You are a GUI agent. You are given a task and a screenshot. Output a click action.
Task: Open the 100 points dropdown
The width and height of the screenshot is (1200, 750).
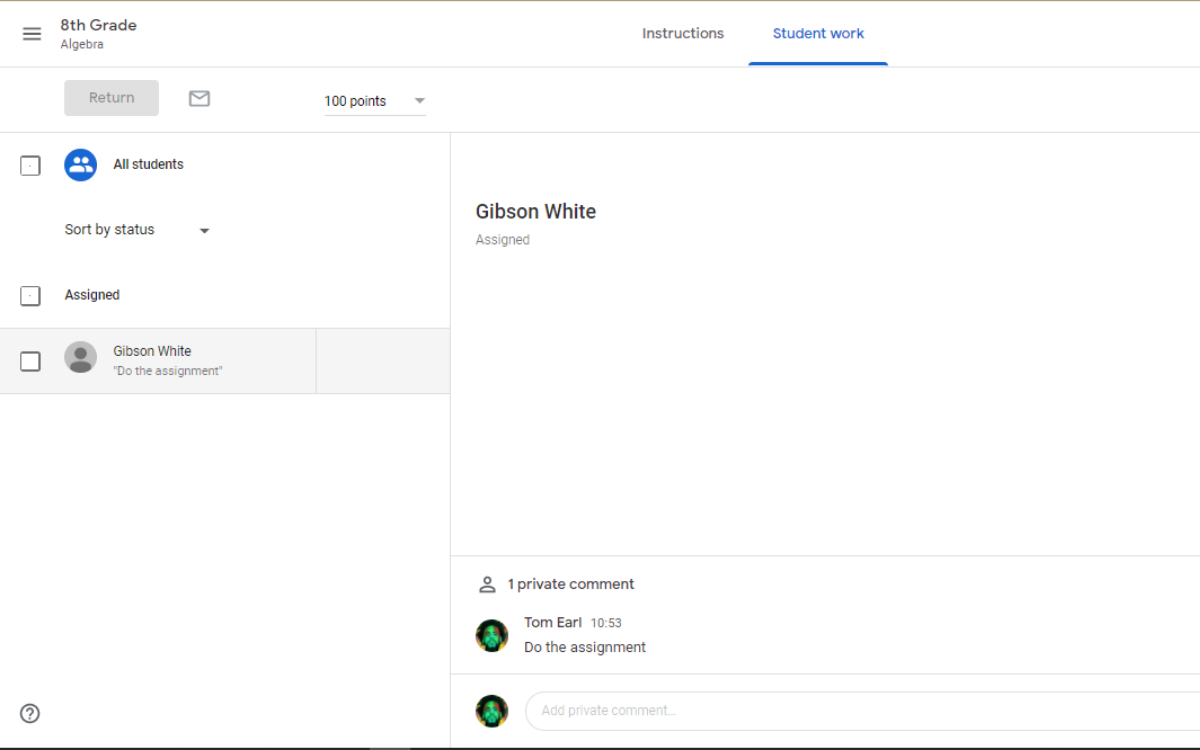[375, 101]
